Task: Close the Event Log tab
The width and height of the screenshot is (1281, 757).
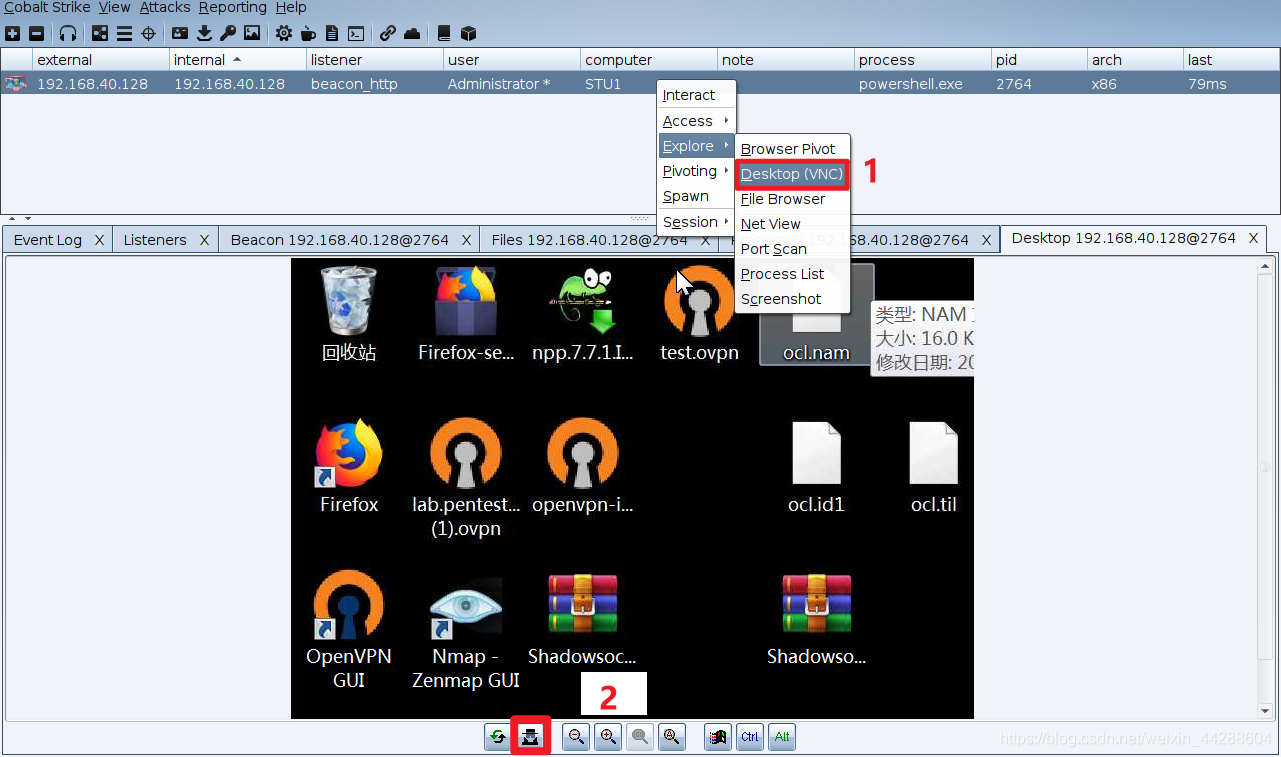Action: click(99, 240)
